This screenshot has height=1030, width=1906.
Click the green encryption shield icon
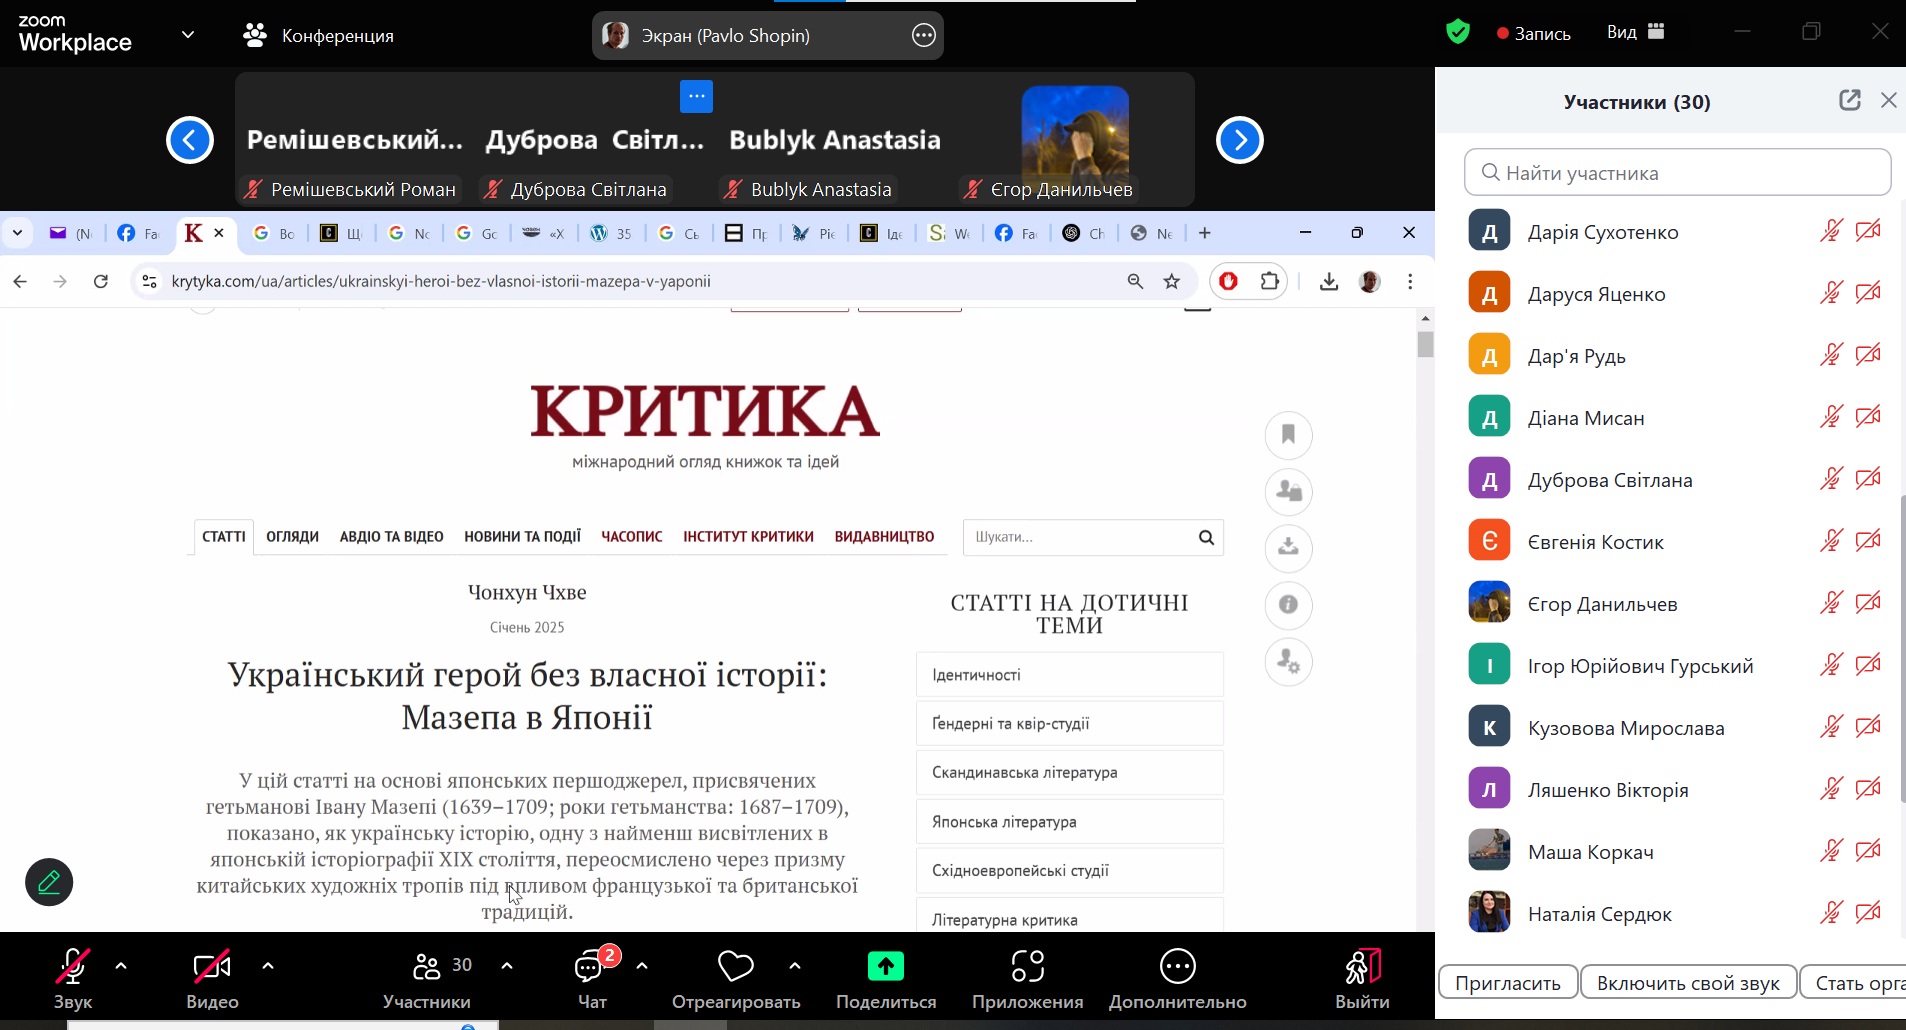click(x=1458, y=32)
